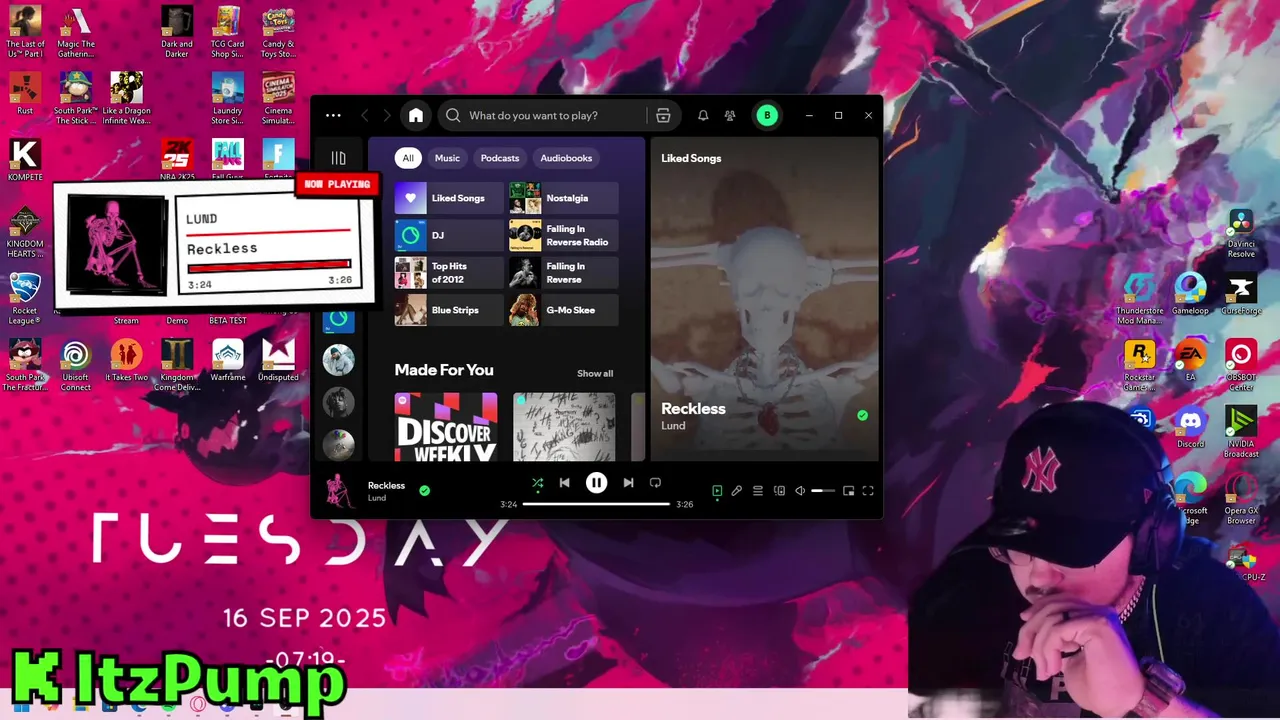Open Discover Weekly card

pos(446,427)
